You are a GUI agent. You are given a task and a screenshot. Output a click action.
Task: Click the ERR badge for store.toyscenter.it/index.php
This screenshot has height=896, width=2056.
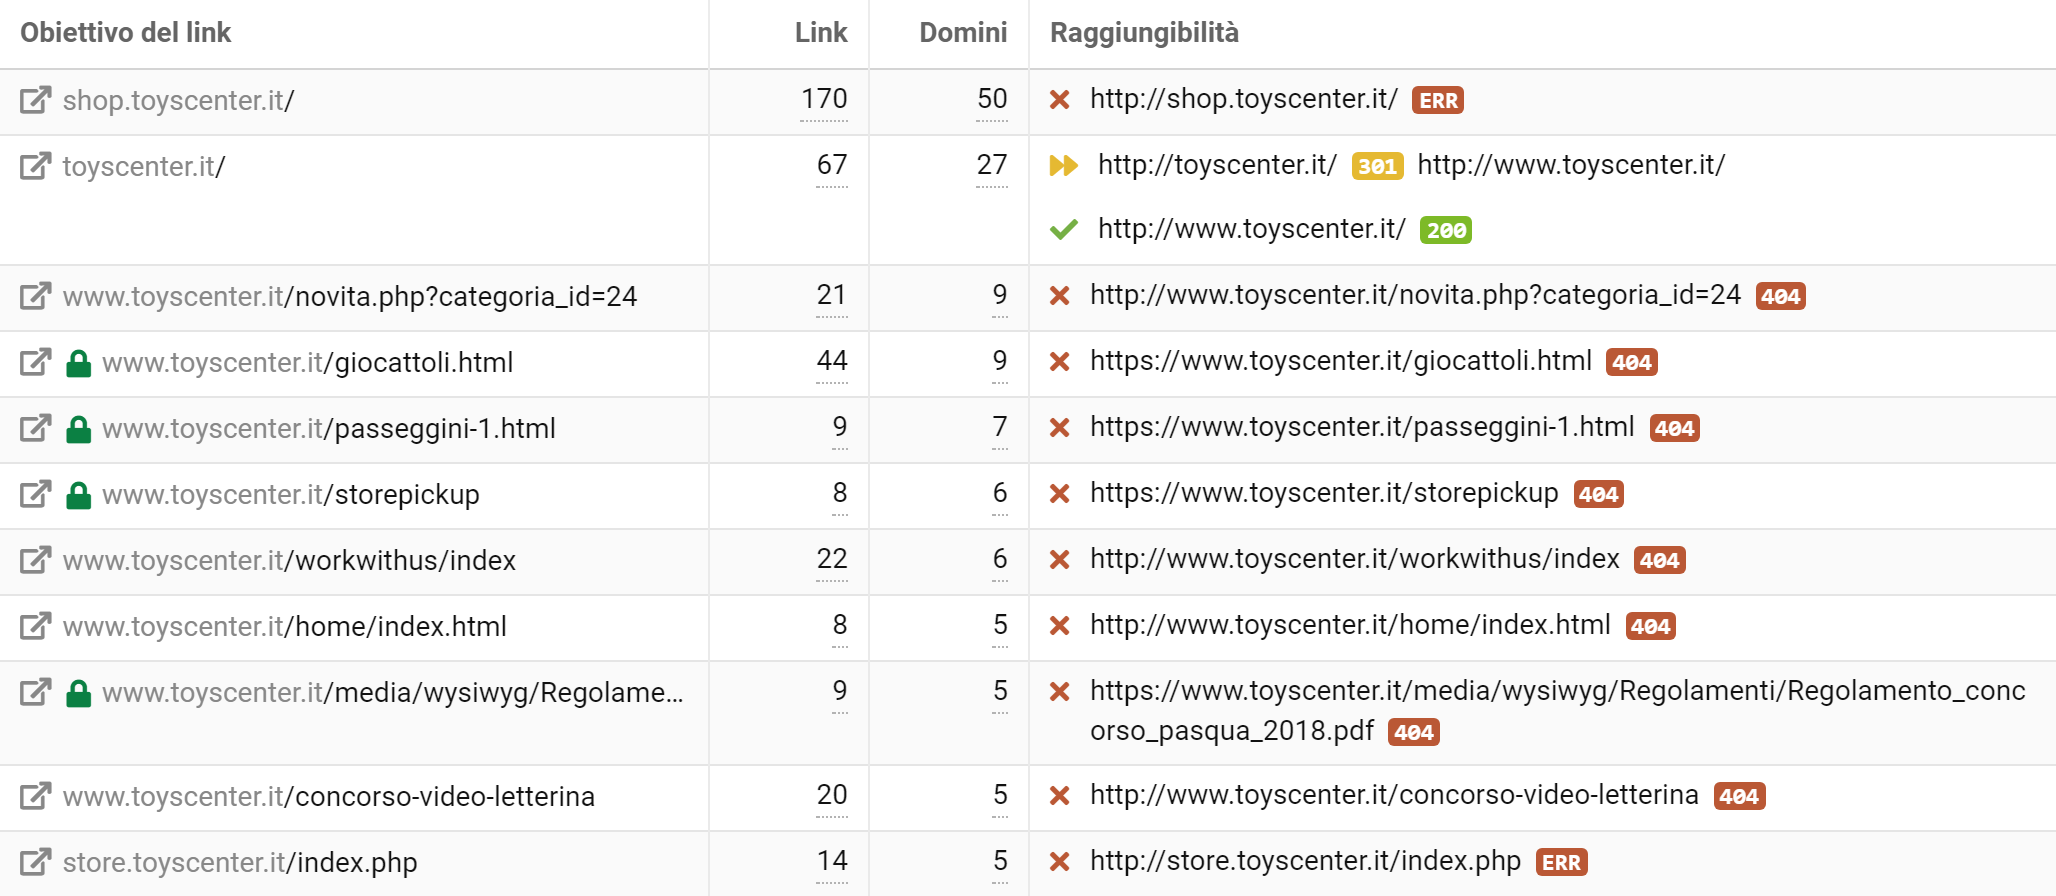[x=1561, y=862]
